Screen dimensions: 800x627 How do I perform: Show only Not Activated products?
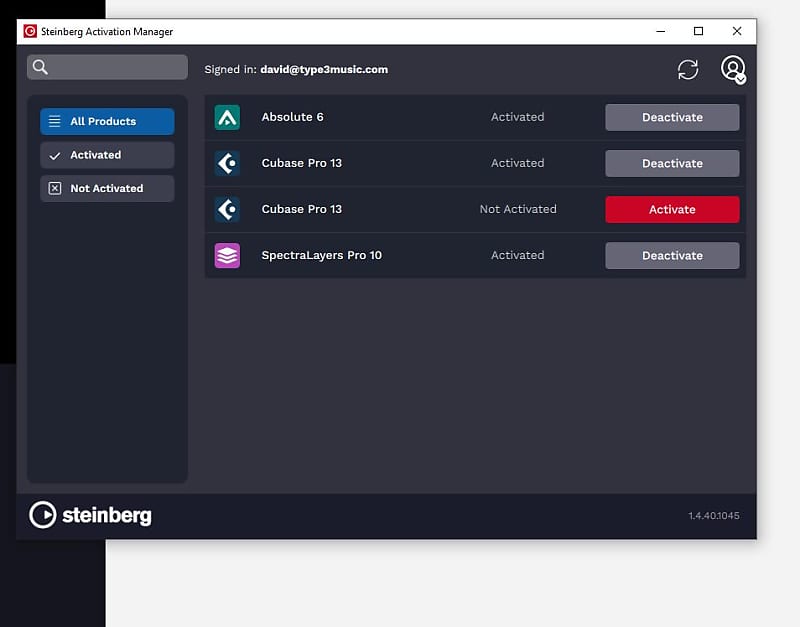click(107, 188)
